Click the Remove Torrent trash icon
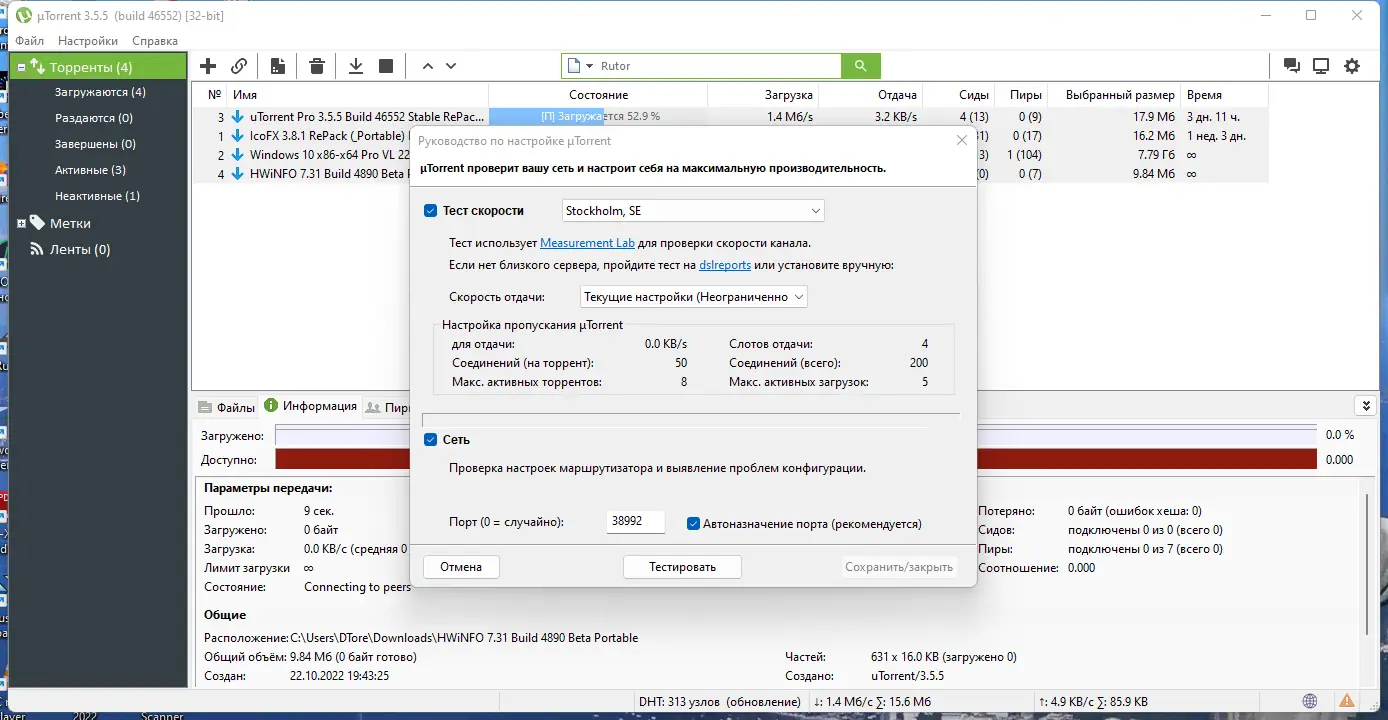Image resolution: width=1388 pixels, height=720 pixels. pos(317,66)
